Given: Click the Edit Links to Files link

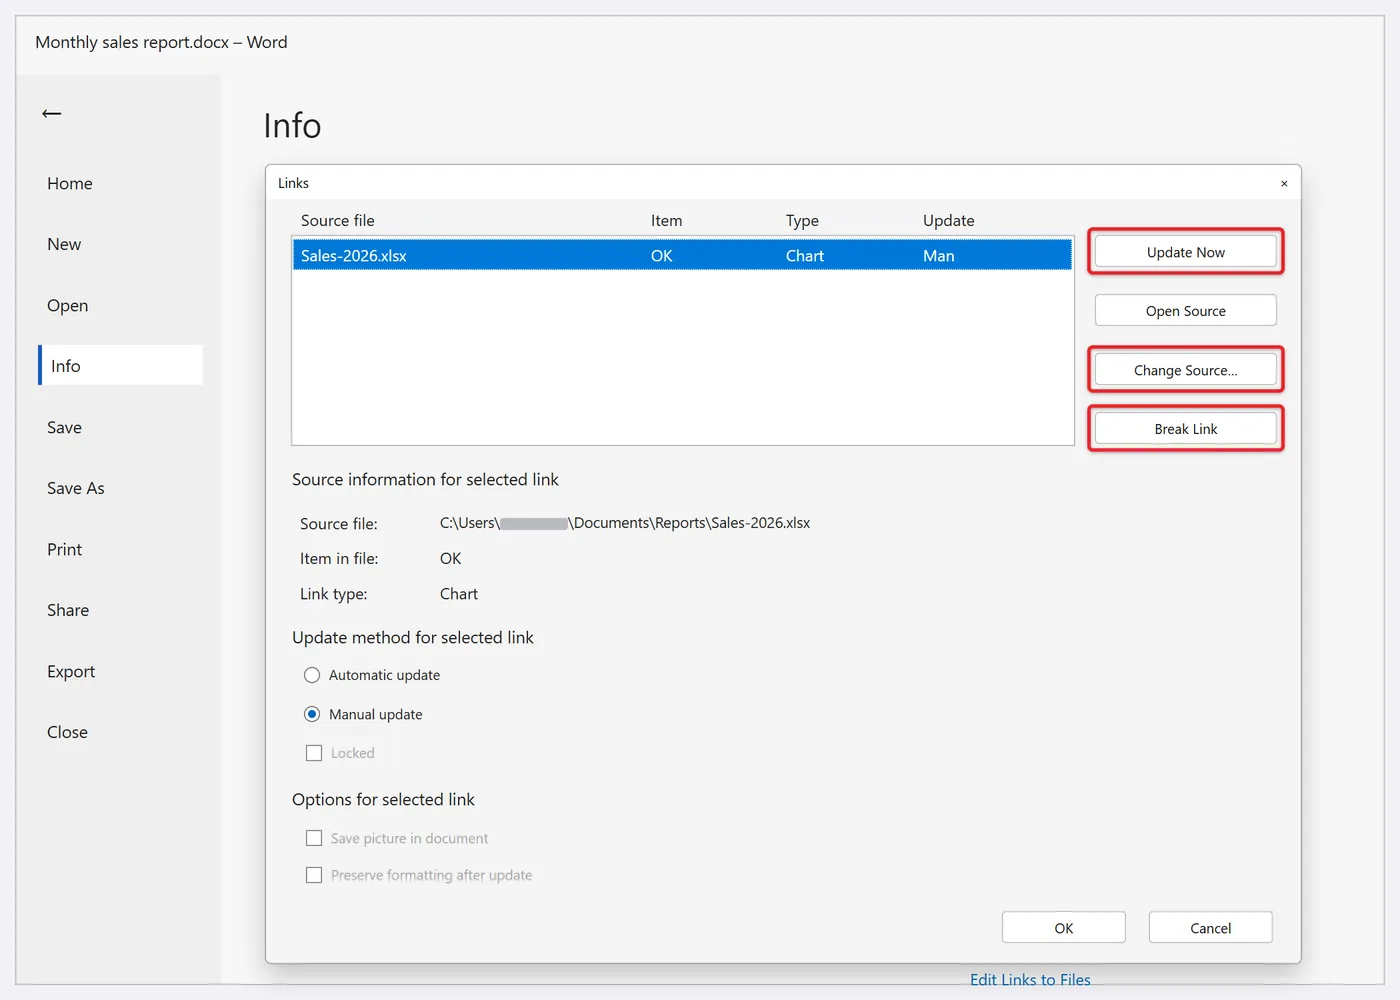Looking at the screenshot, I should point(1030,980).
